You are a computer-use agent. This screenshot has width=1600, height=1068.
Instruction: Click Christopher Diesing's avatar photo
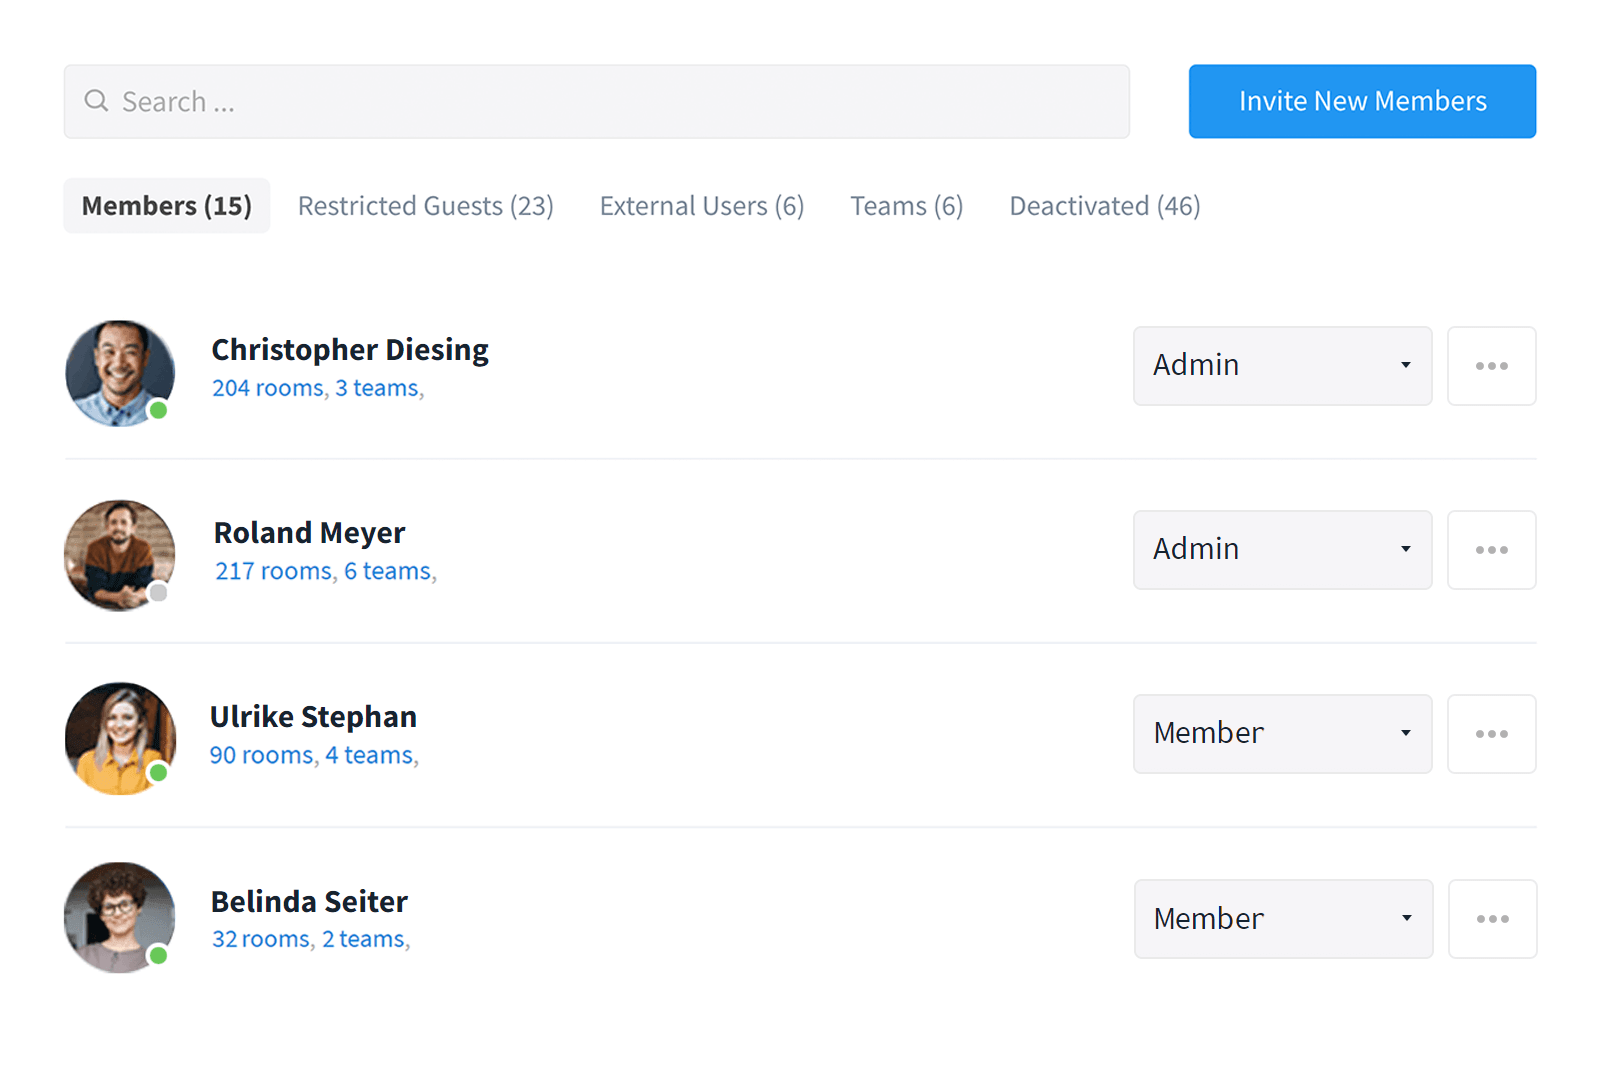120,373
